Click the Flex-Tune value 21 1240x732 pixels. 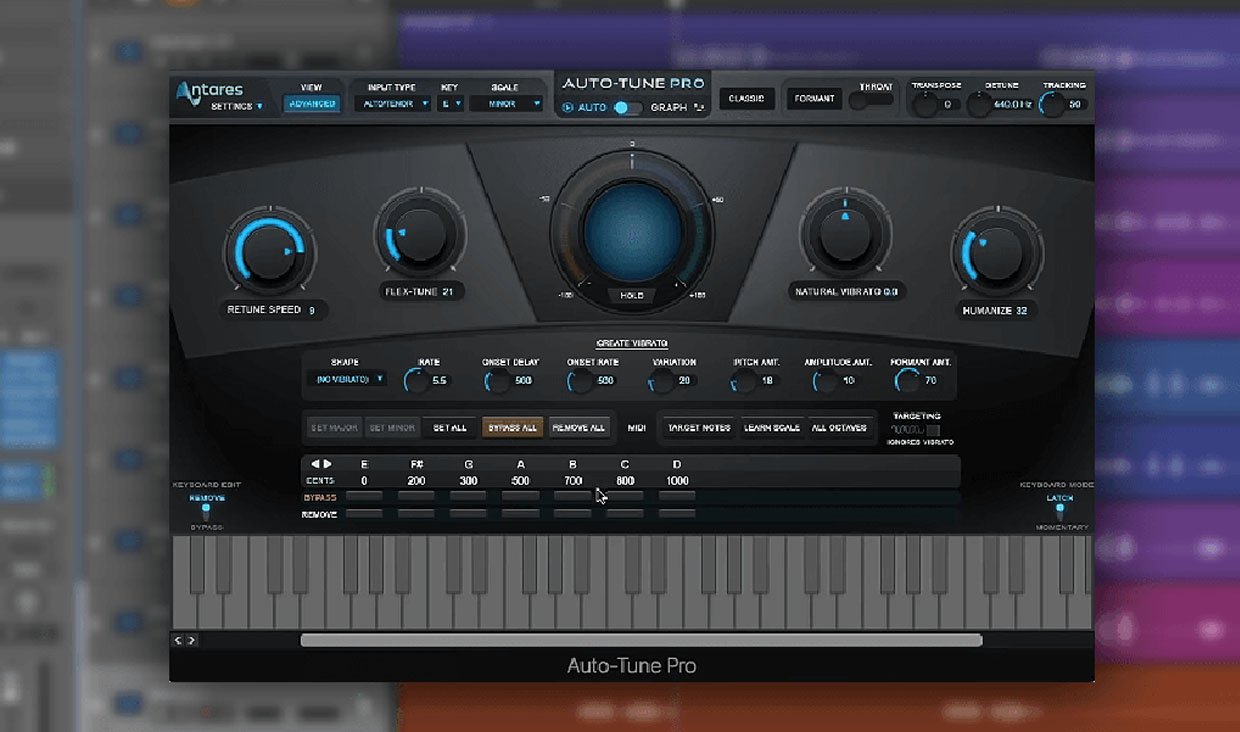point(447,292)
